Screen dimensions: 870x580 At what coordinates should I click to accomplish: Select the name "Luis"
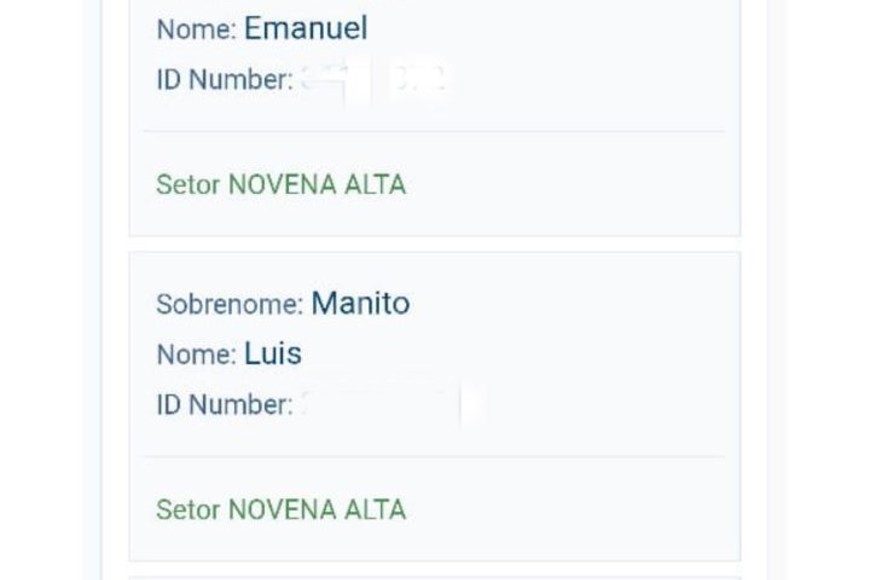point(272,353)
